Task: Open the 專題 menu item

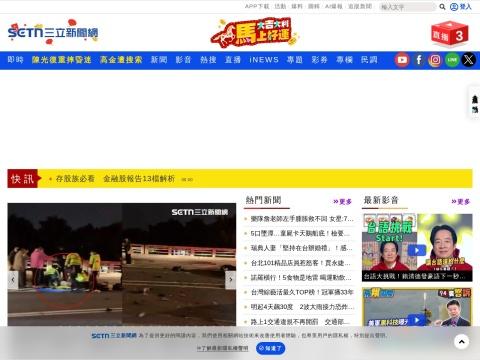Action: tap(295, 60)
